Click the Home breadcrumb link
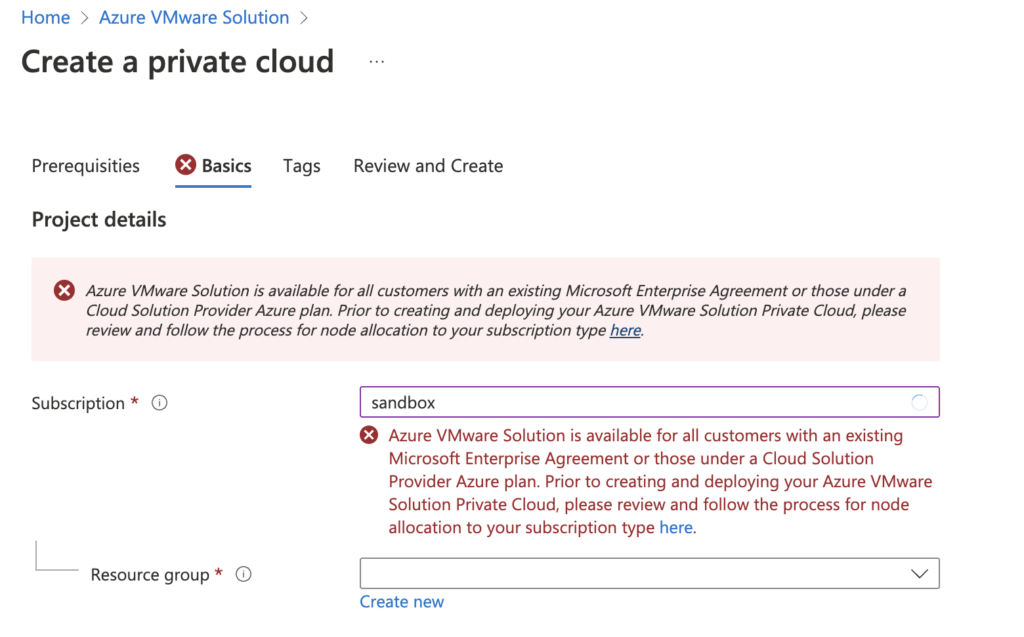1024x637 pixels. pyautogui.click(x=45, y=18)
